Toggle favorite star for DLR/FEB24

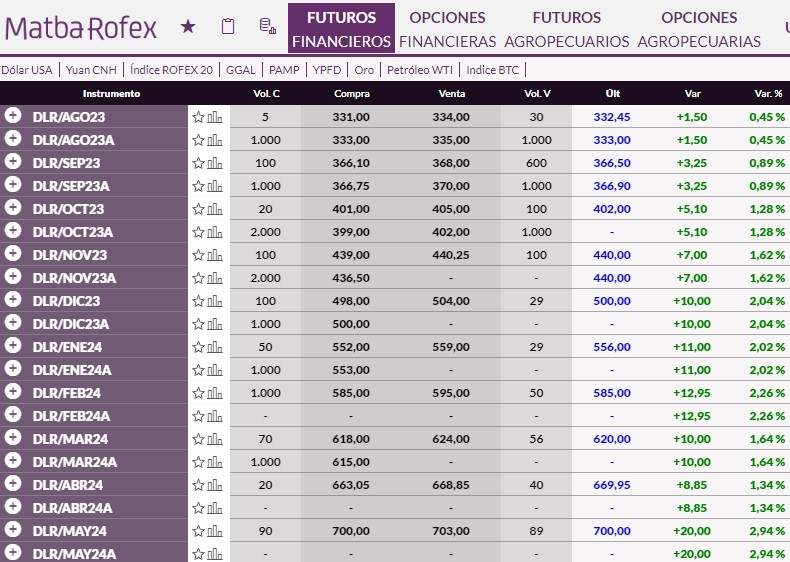(x=198, y=393)
